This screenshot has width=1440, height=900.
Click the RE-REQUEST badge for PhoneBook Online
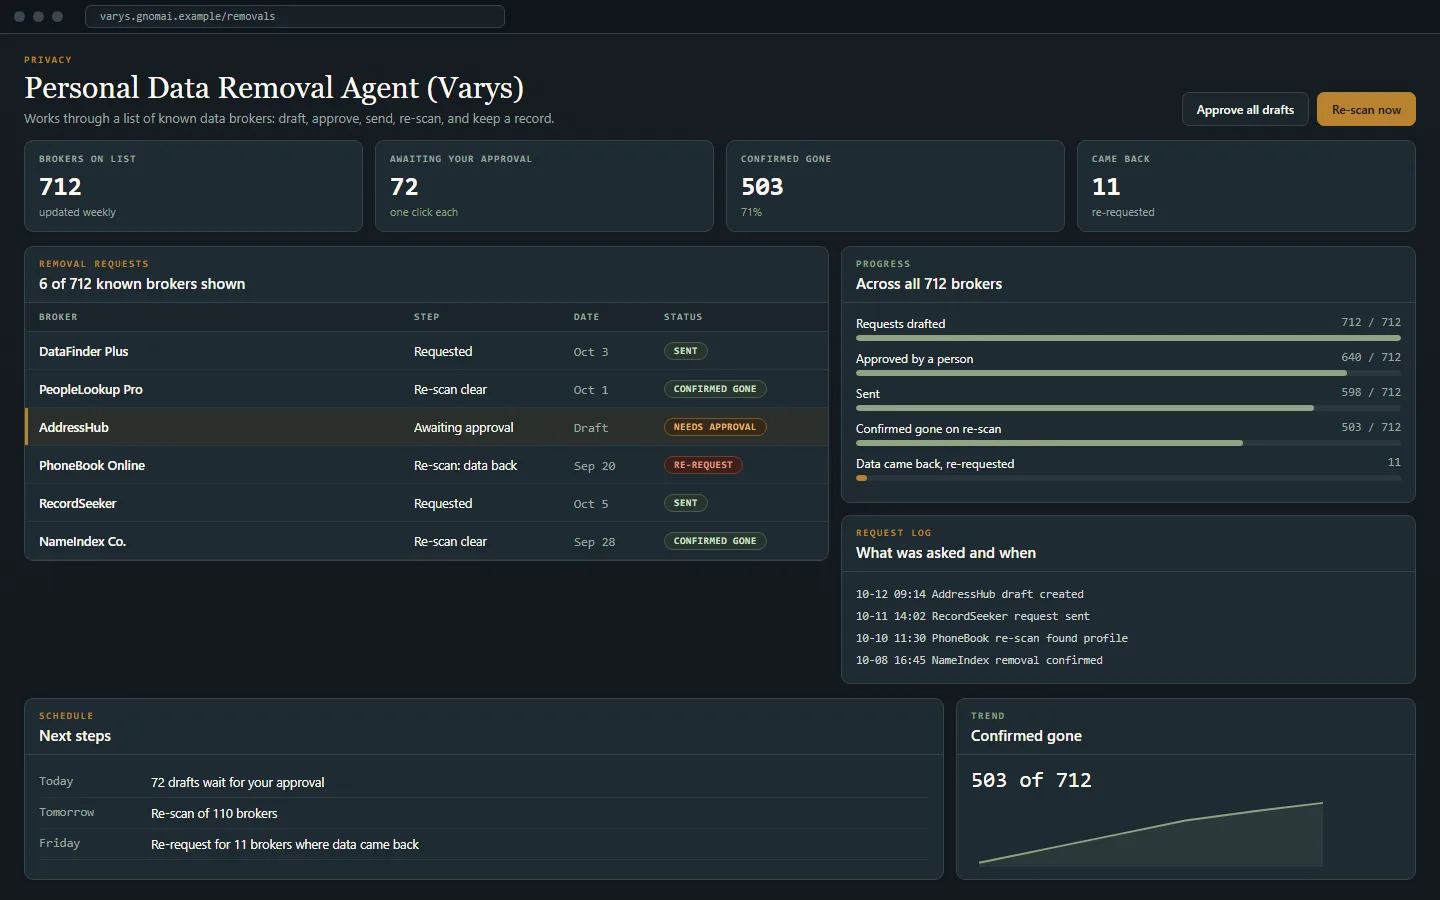[703, 465]
